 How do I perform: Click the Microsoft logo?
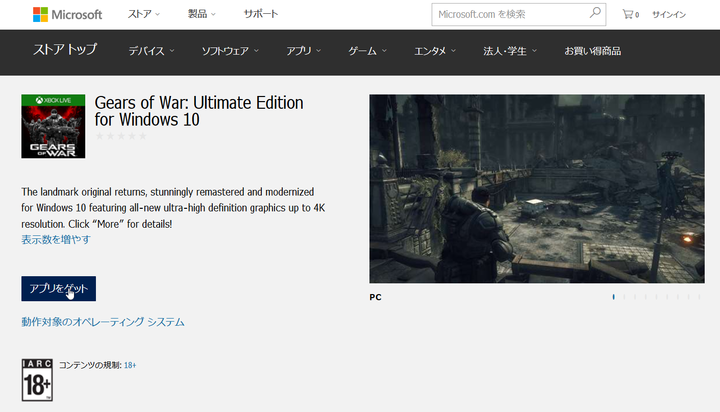pos(68,15)
